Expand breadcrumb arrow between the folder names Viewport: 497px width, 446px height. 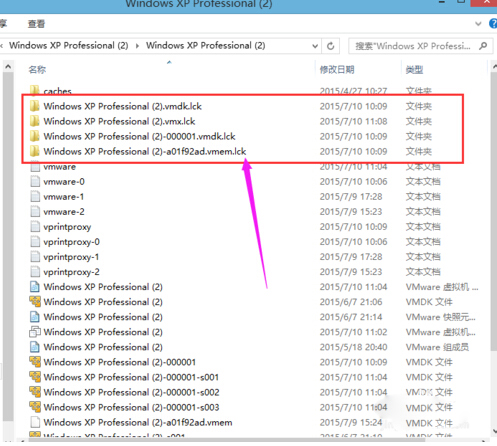pos(137,46)
